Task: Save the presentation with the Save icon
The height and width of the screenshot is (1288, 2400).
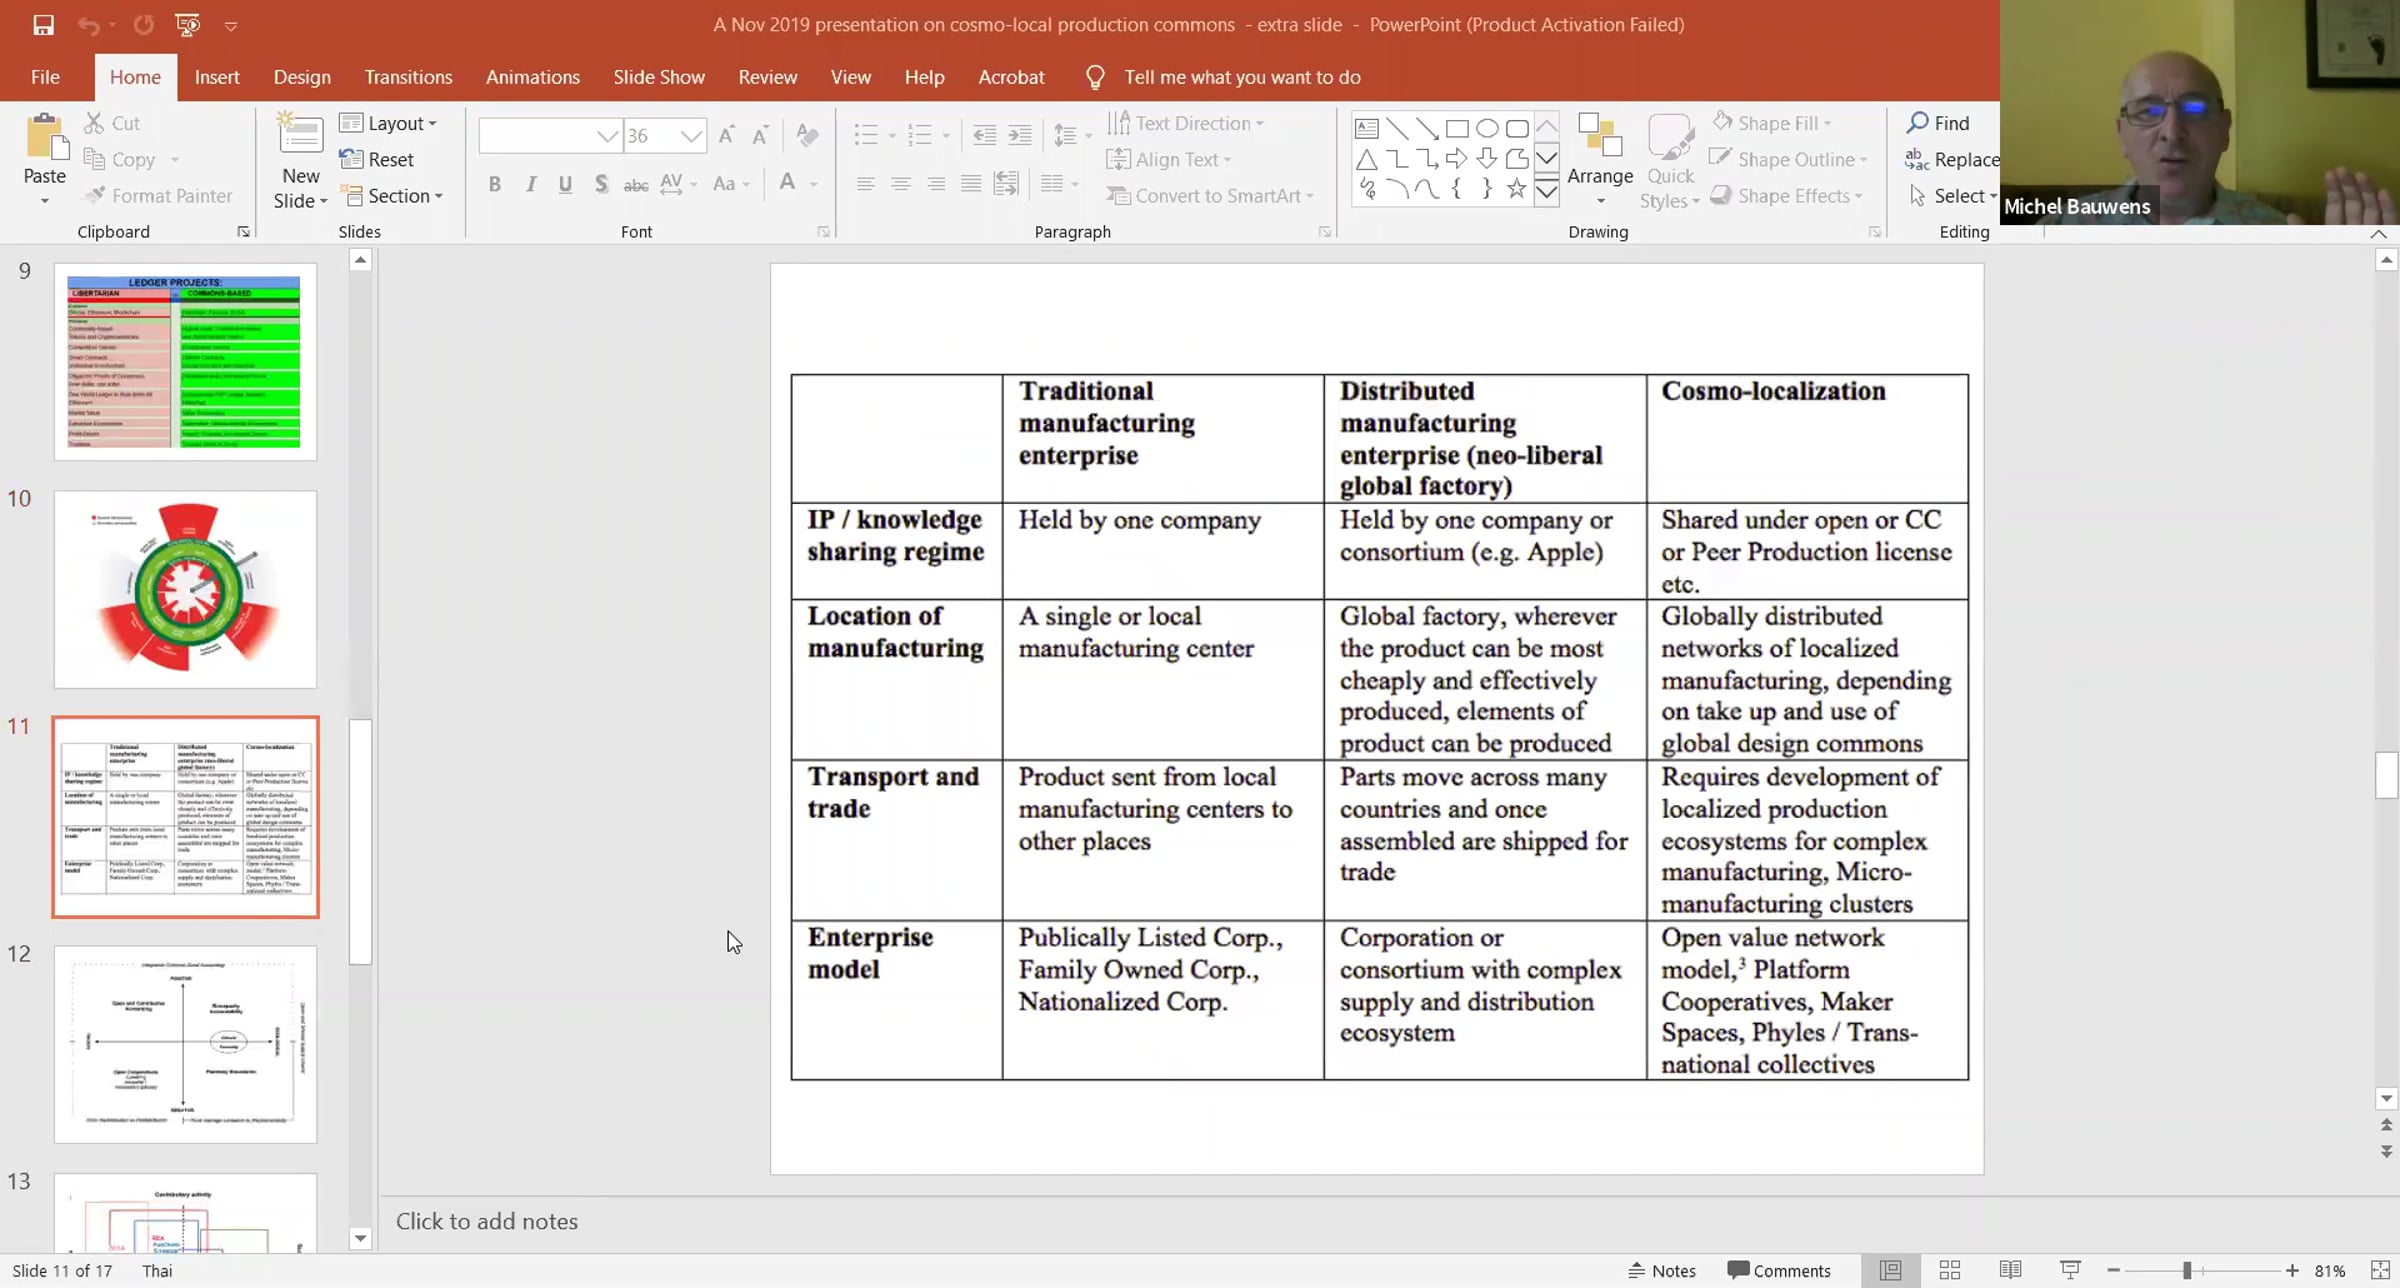Action: pyautogui.click(x=43, y=25)
